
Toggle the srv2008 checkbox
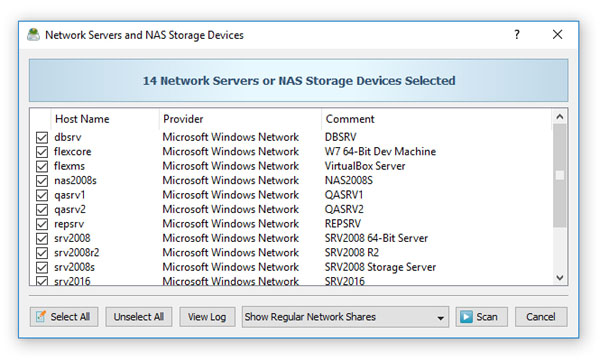(42, 238)
